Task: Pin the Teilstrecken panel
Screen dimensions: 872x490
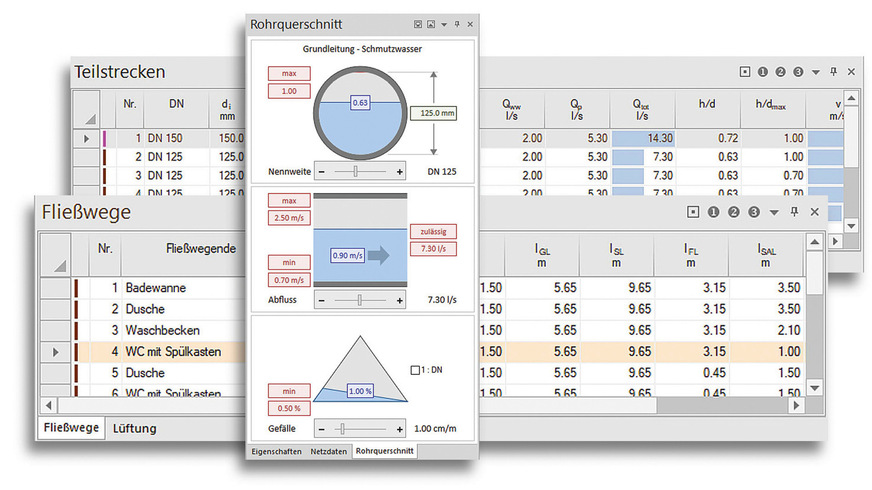Action: 834,72
